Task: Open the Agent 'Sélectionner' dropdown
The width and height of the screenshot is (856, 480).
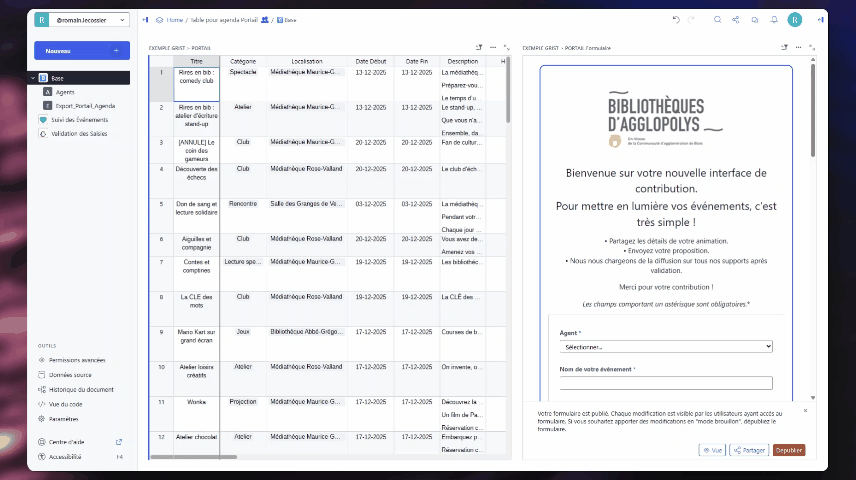Action: 665,346
